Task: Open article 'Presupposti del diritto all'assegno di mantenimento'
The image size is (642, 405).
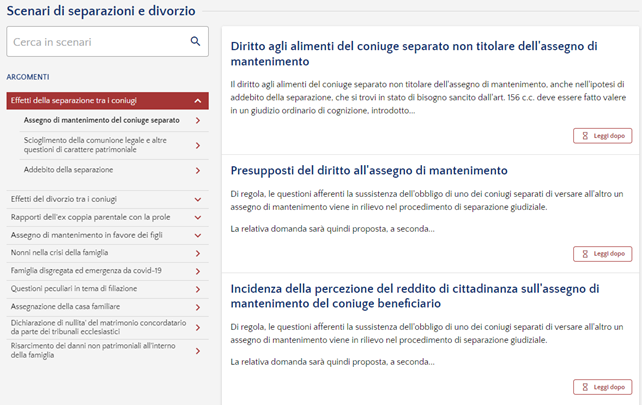Action: point(369,170)
